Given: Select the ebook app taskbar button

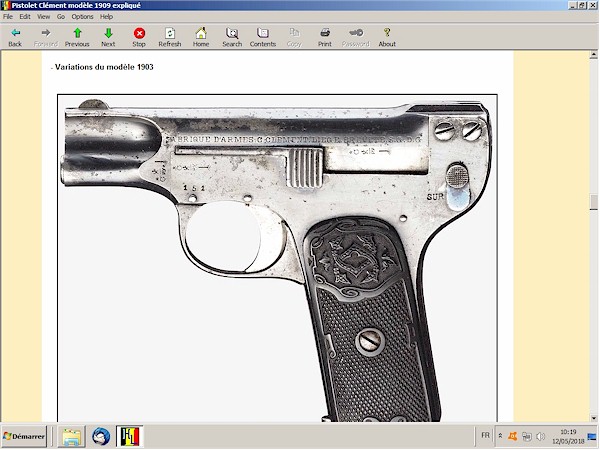Looking at the screenshot, I should click(130, 436).
